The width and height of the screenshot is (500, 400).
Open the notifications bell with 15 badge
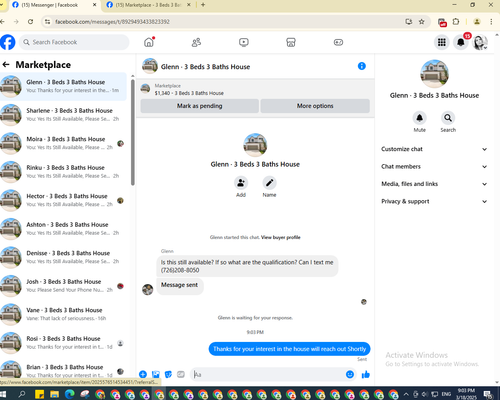point(461,42)
